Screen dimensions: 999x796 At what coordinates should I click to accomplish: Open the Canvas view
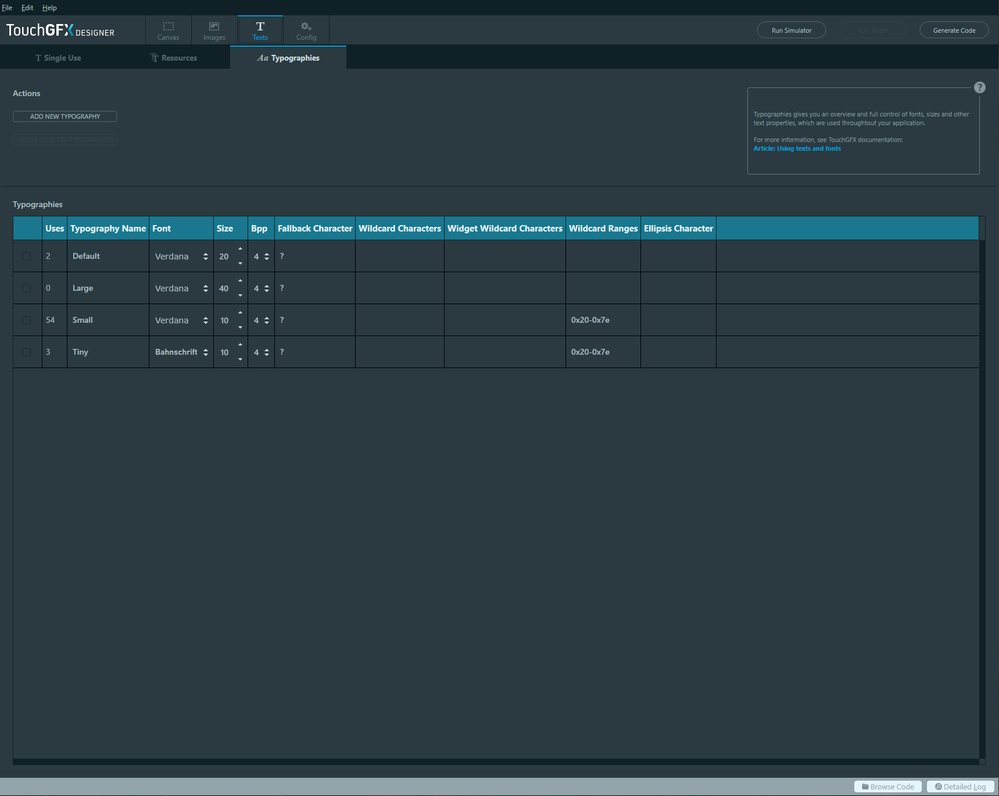pyautogui.click(x=168, y=30)
